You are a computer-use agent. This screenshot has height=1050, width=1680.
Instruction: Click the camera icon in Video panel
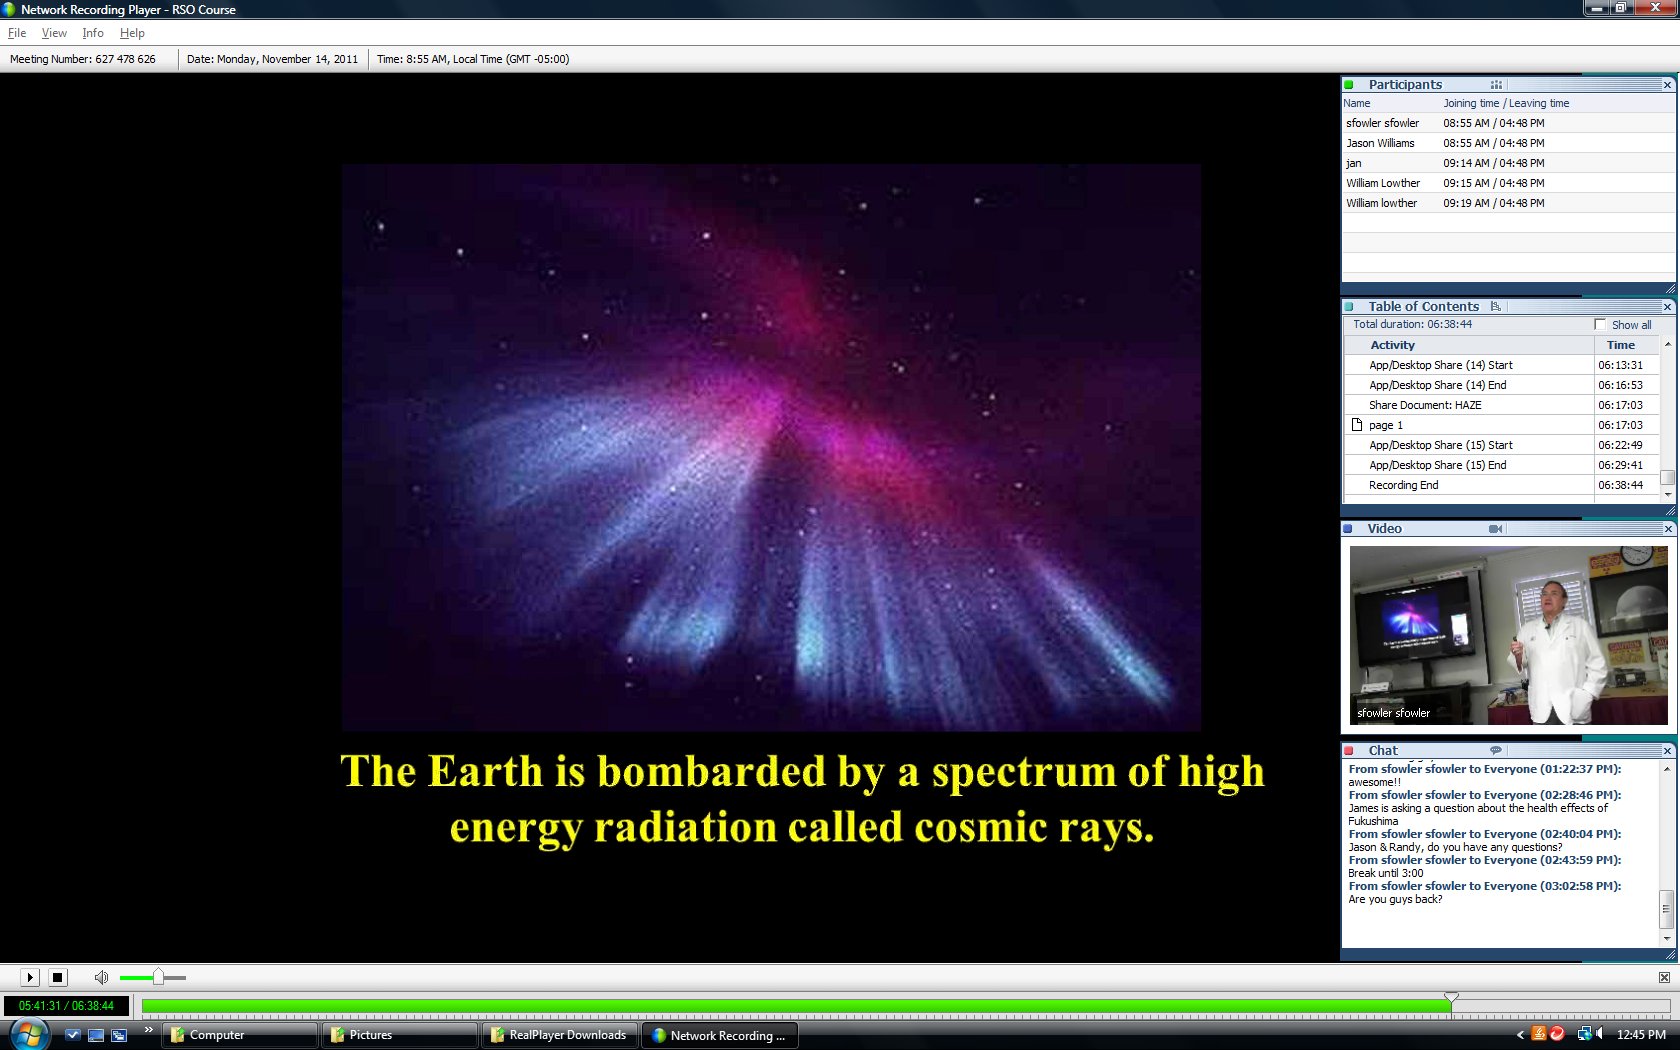click(1495, 529)
